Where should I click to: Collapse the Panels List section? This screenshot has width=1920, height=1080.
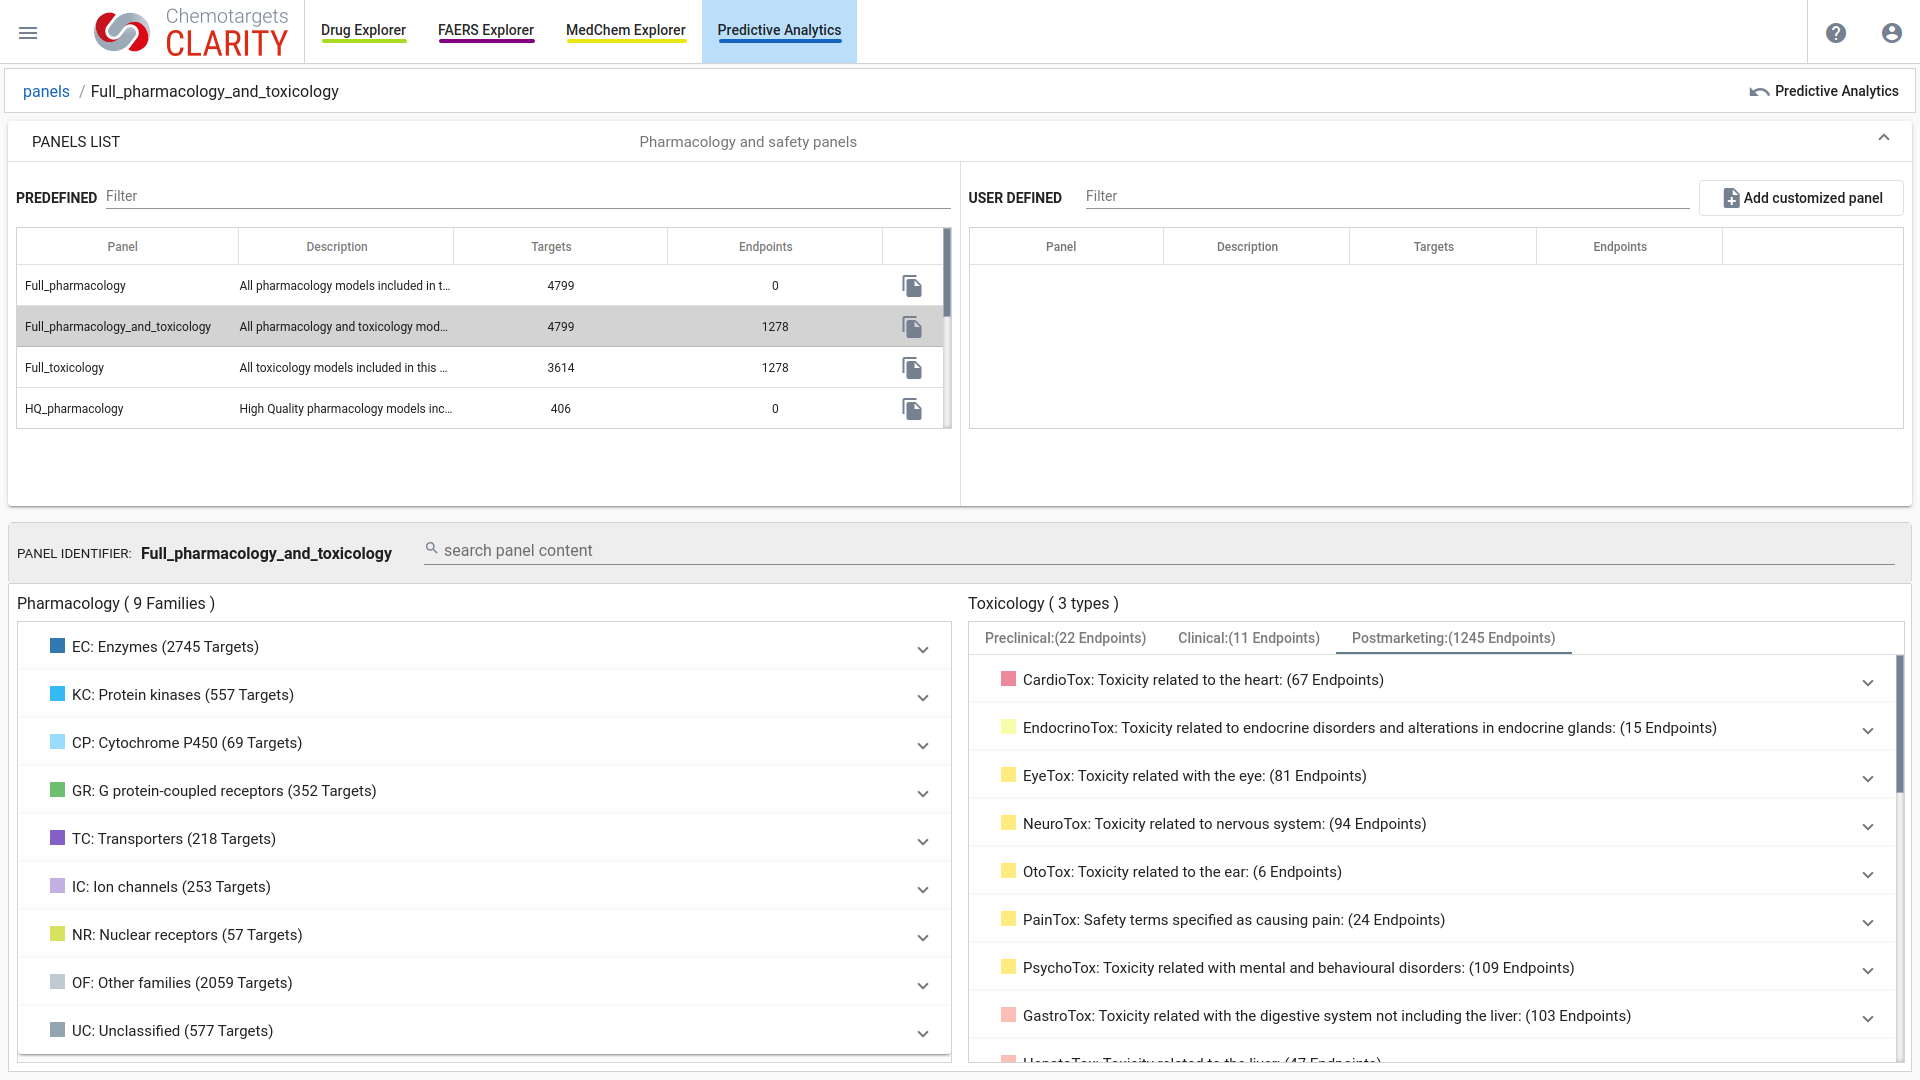(x=1884, y=138)
